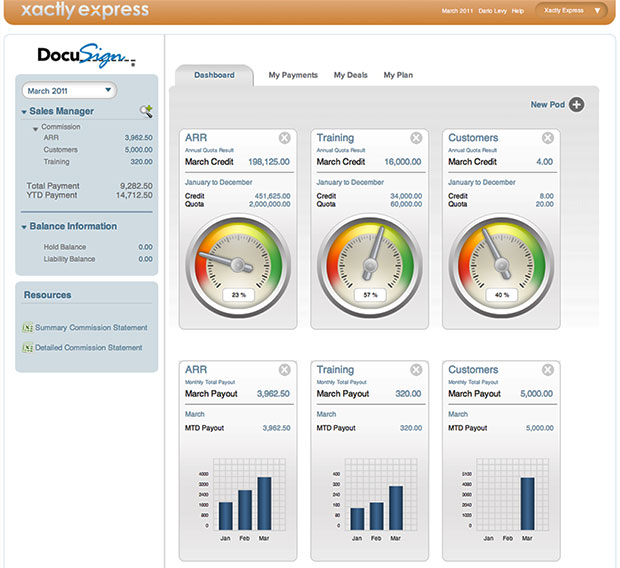Close the Training Annual Quota Result pod

point(416,138)
